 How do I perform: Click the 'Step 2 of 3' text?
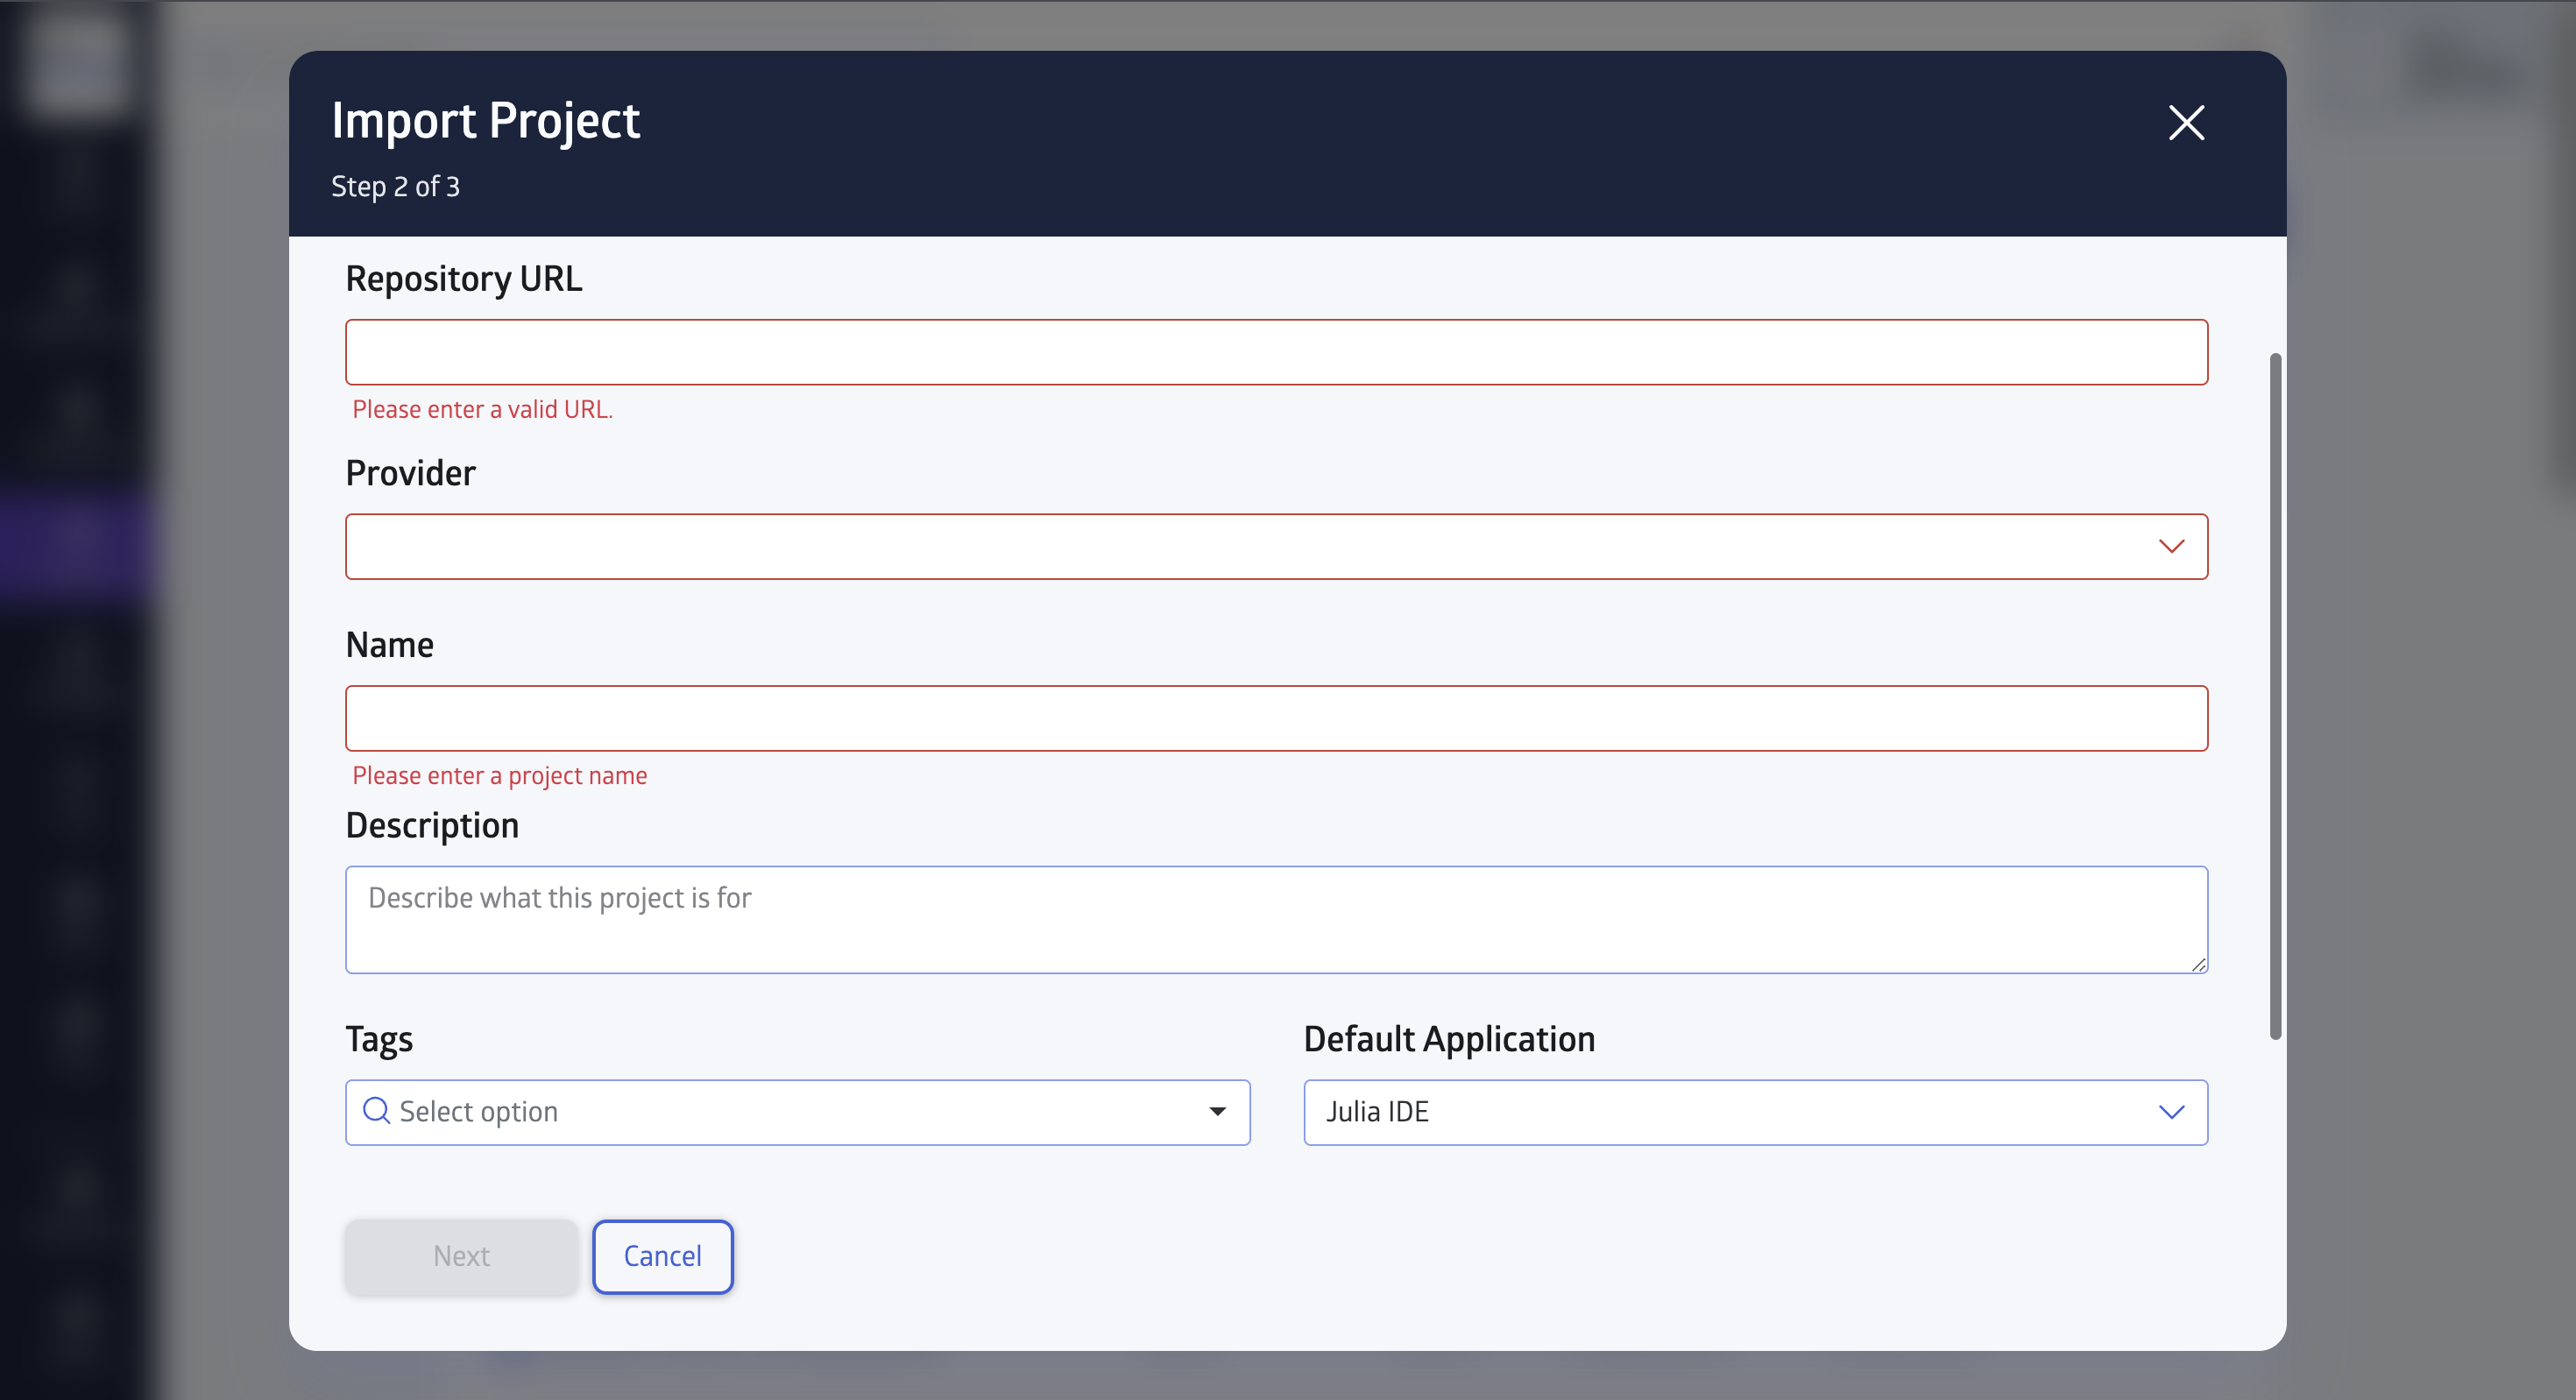coord(395,187)
